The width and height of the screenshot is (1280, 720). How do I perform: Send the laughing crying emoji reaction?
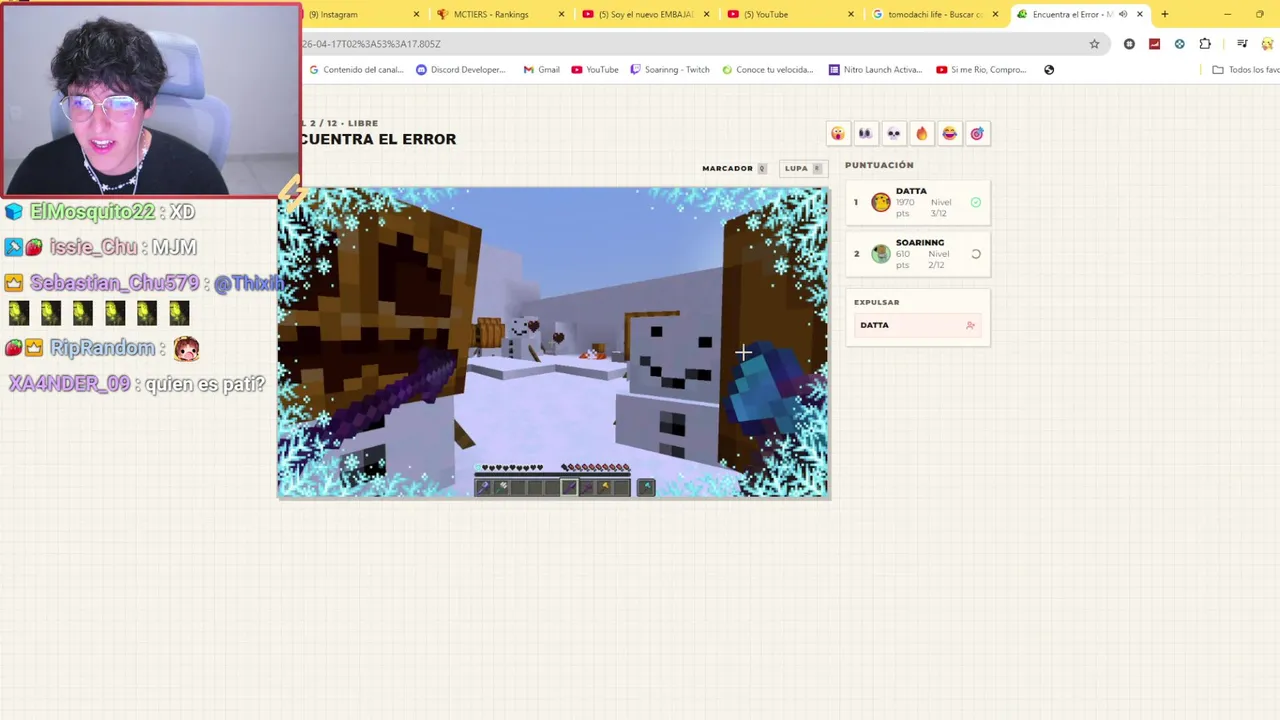[949, 133]
